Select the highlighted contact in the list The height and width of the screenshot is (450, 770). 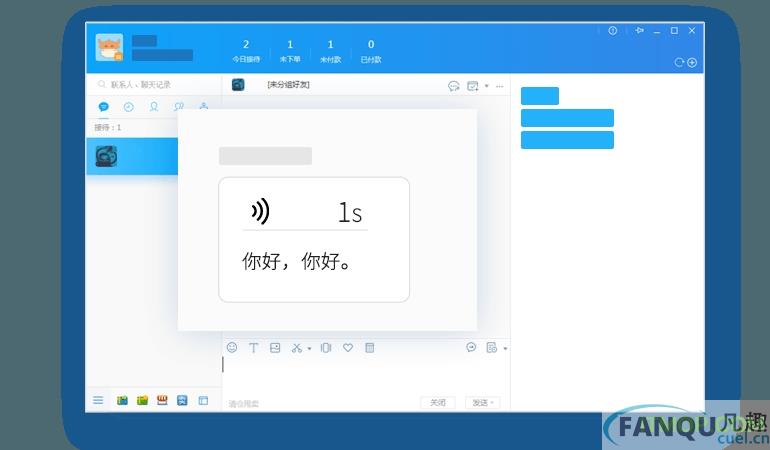(x=132, y=156)
